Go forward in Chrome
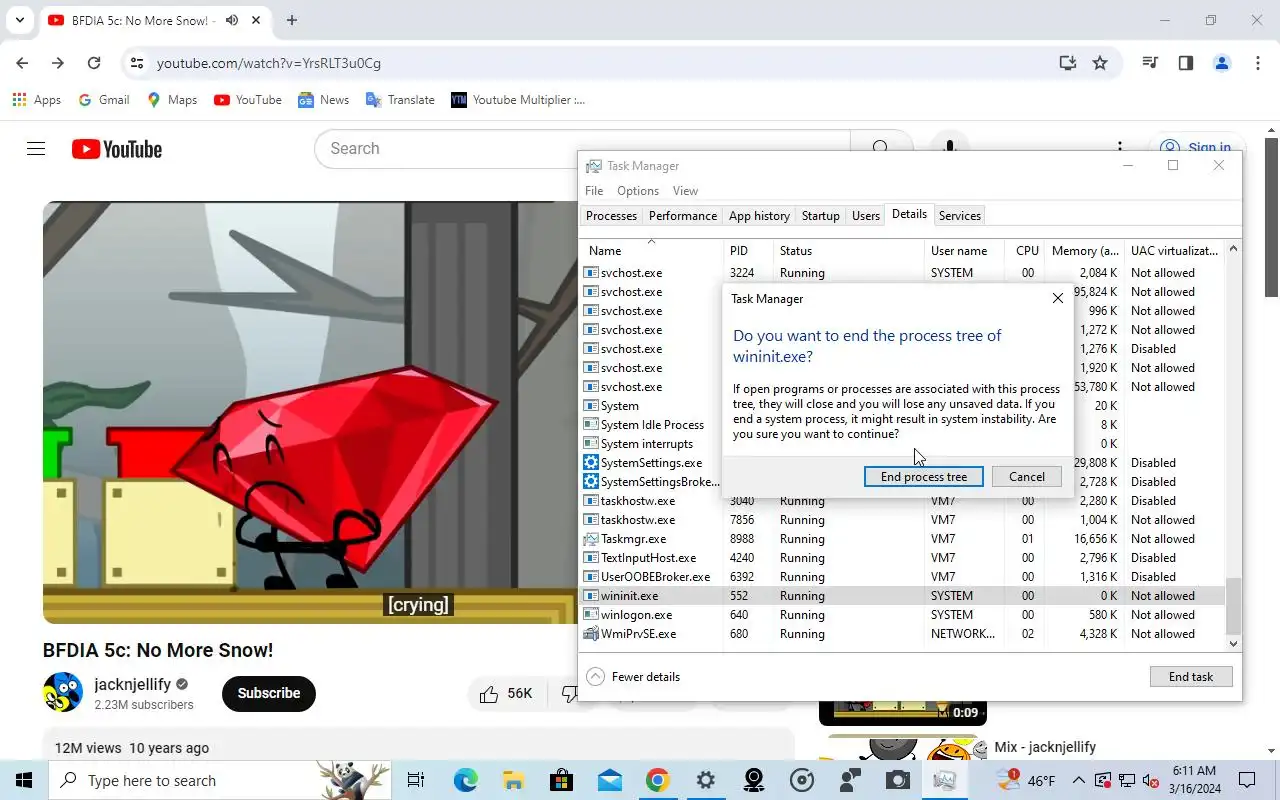This screenshot has height=800, width=1280. tap(58, 63)
